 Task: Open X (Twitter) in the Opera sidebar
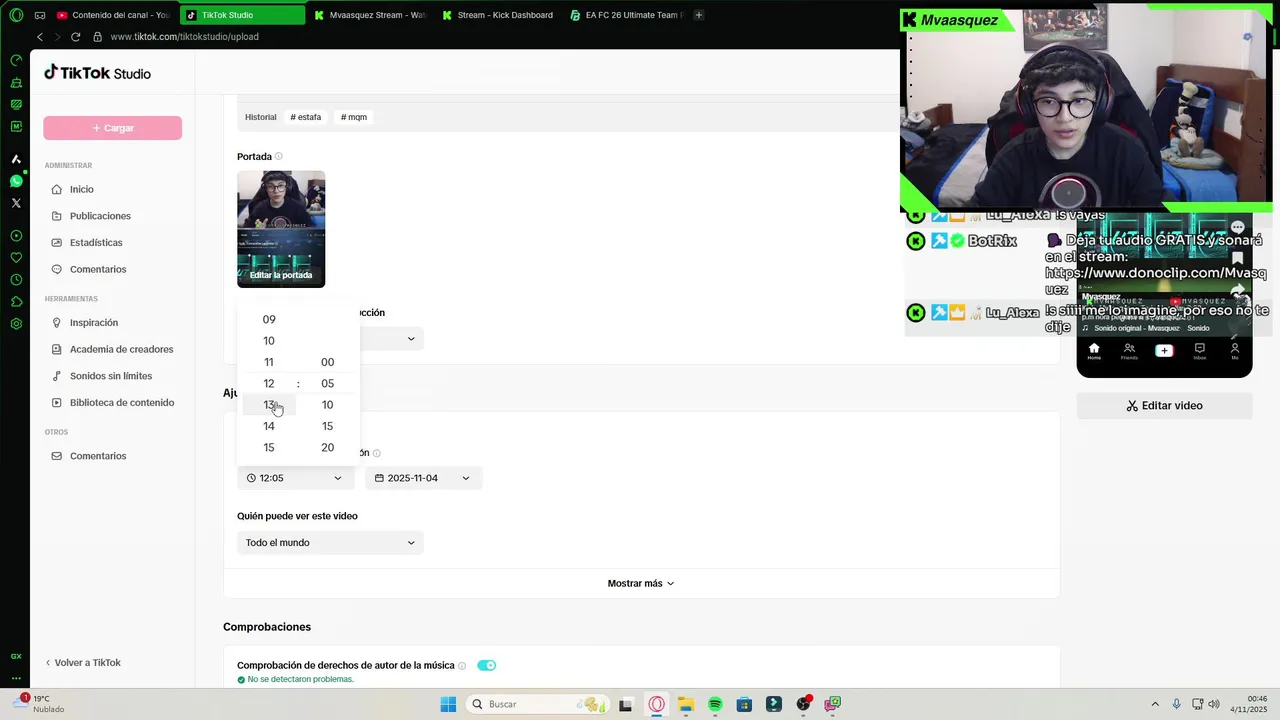tap(16, 203)
